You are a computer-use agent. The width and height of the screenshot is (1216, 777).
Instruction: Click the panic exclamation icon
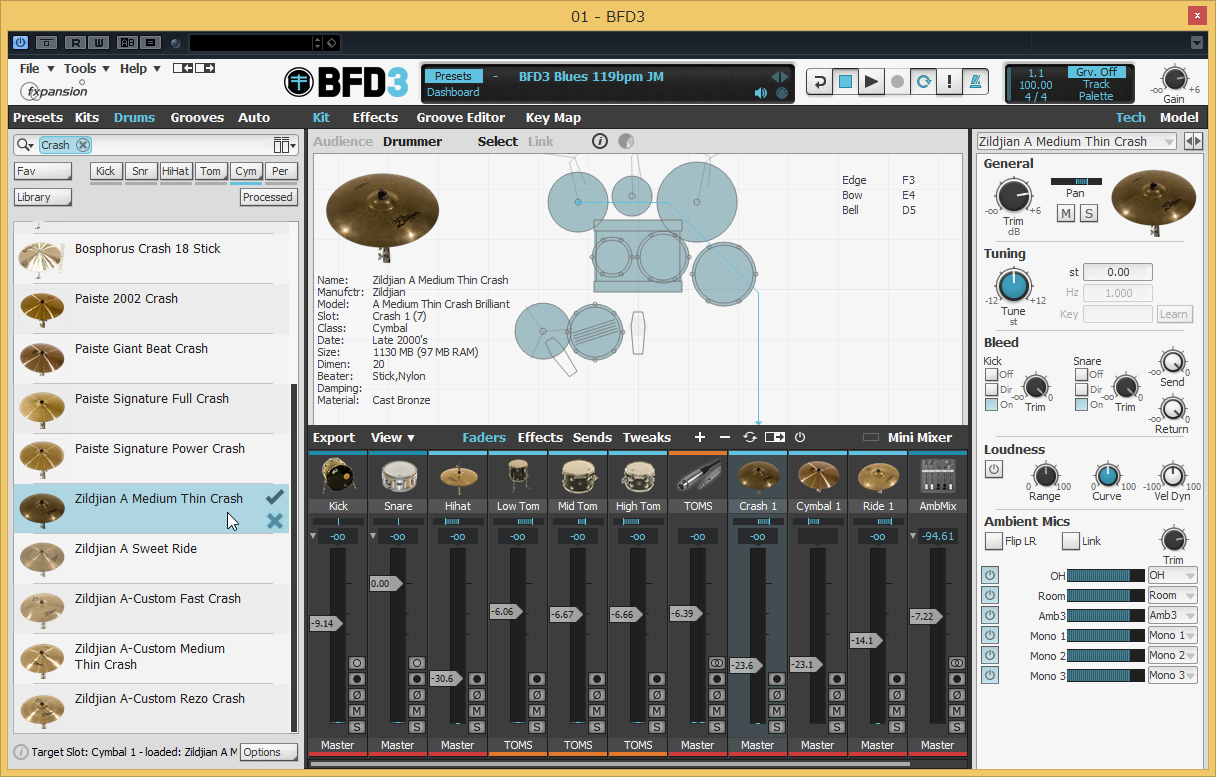pos(950,82)
